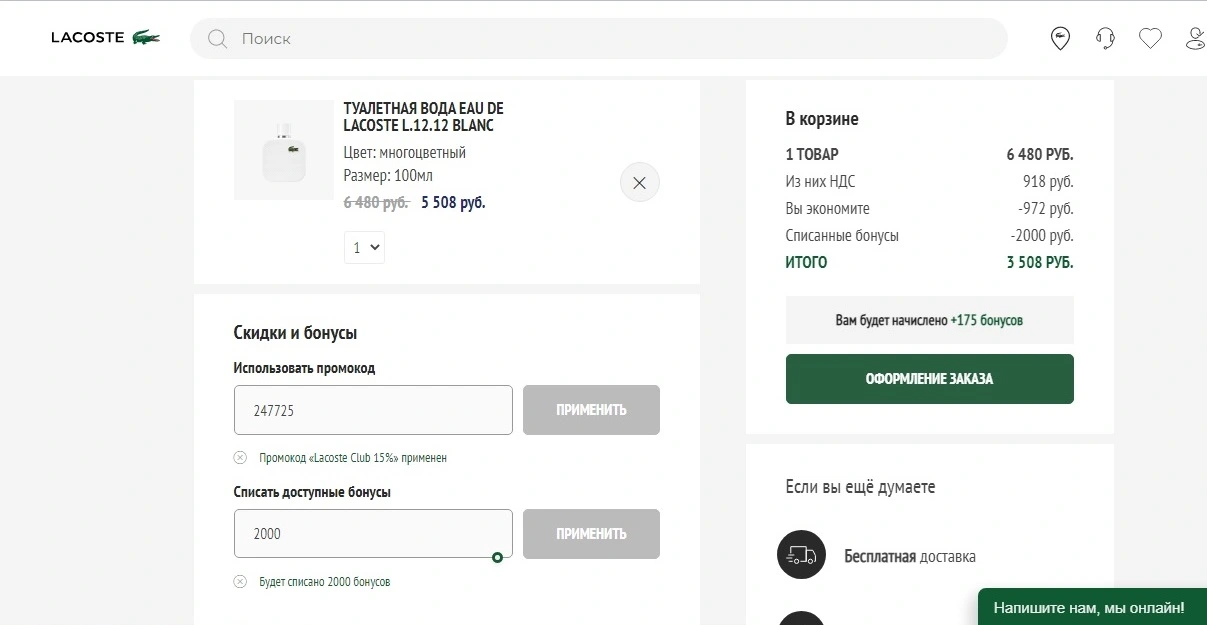The width and height of the screenshot is (1207, 625).
Task: Click the 'Итого' total row label
Action: point(806,263)
